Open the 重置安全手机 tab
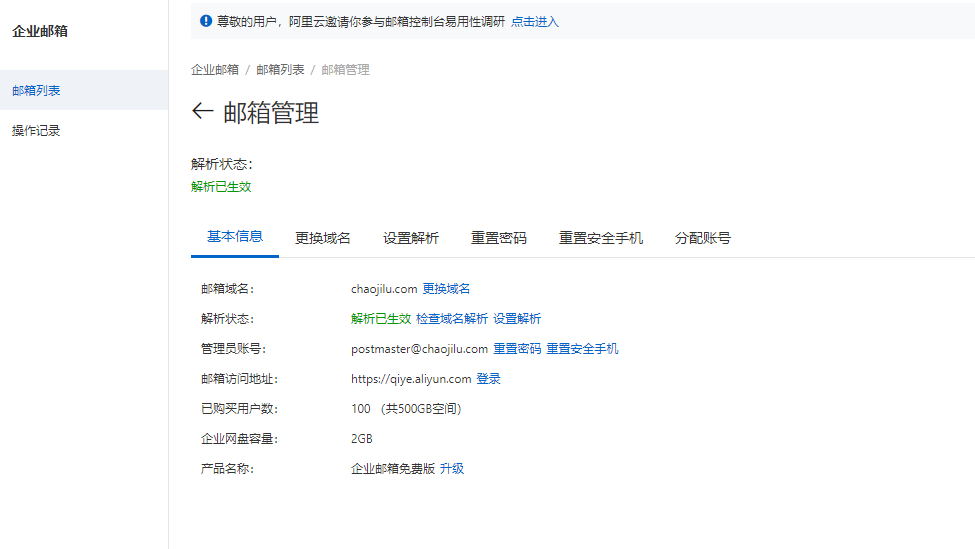Image resolution: width=975 pixels, height=549 pixels. (601, 238)
